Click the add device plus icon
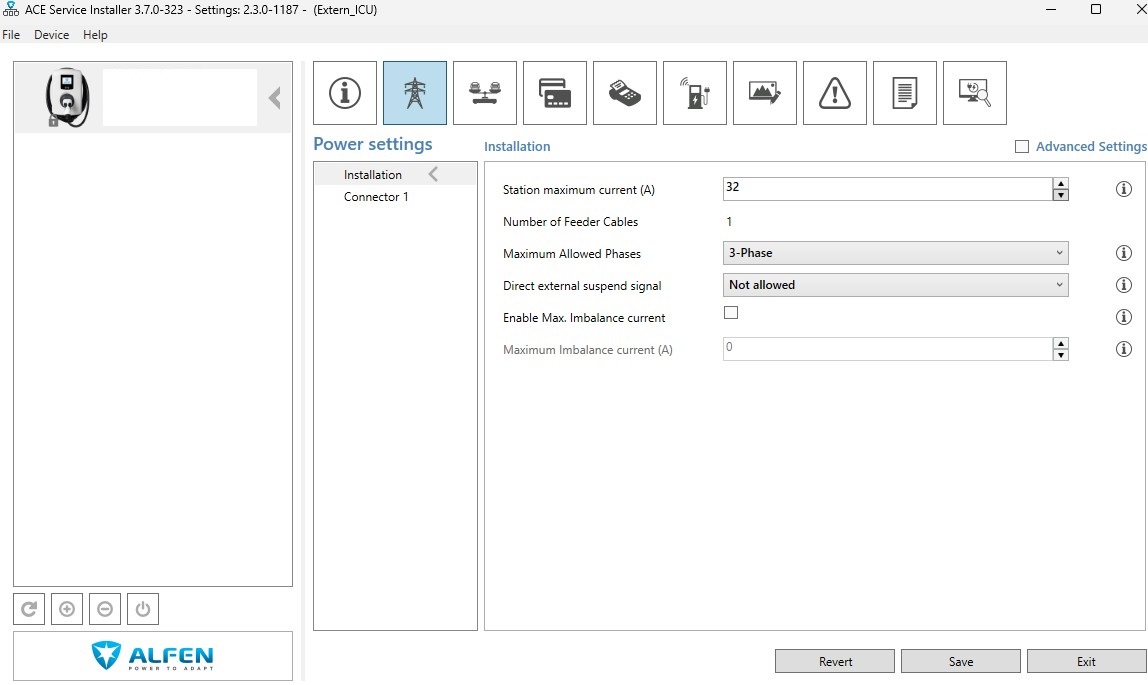Image resolution: width=1148 pixels, height=685 pixels. [67, 609]
